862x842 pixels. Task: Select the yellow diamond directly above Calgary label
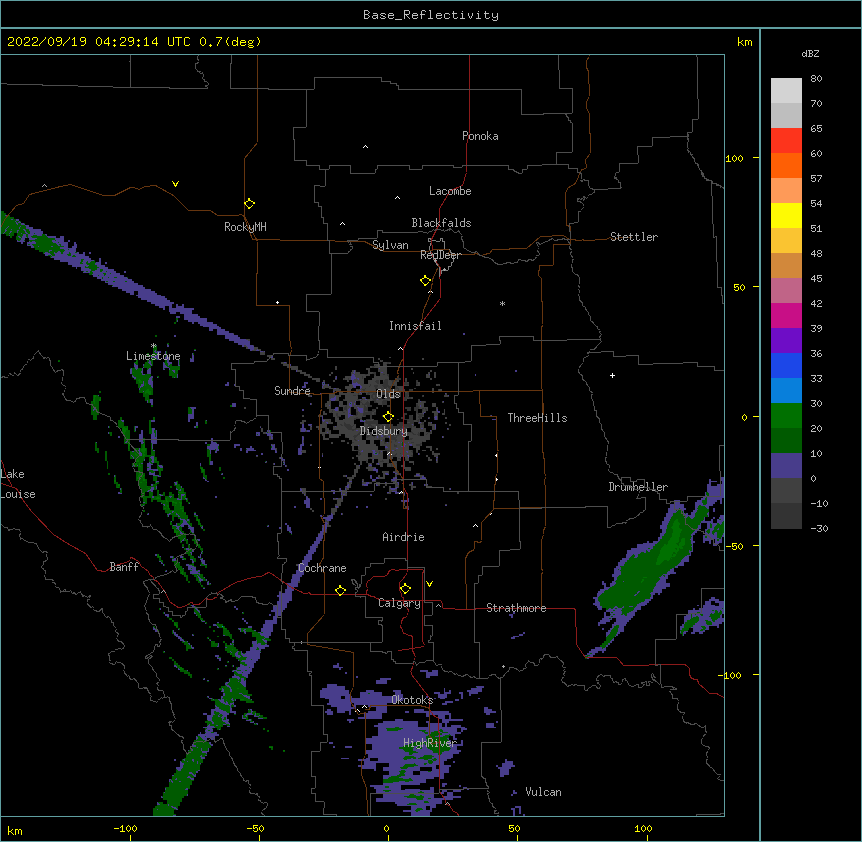click(405, 589)
